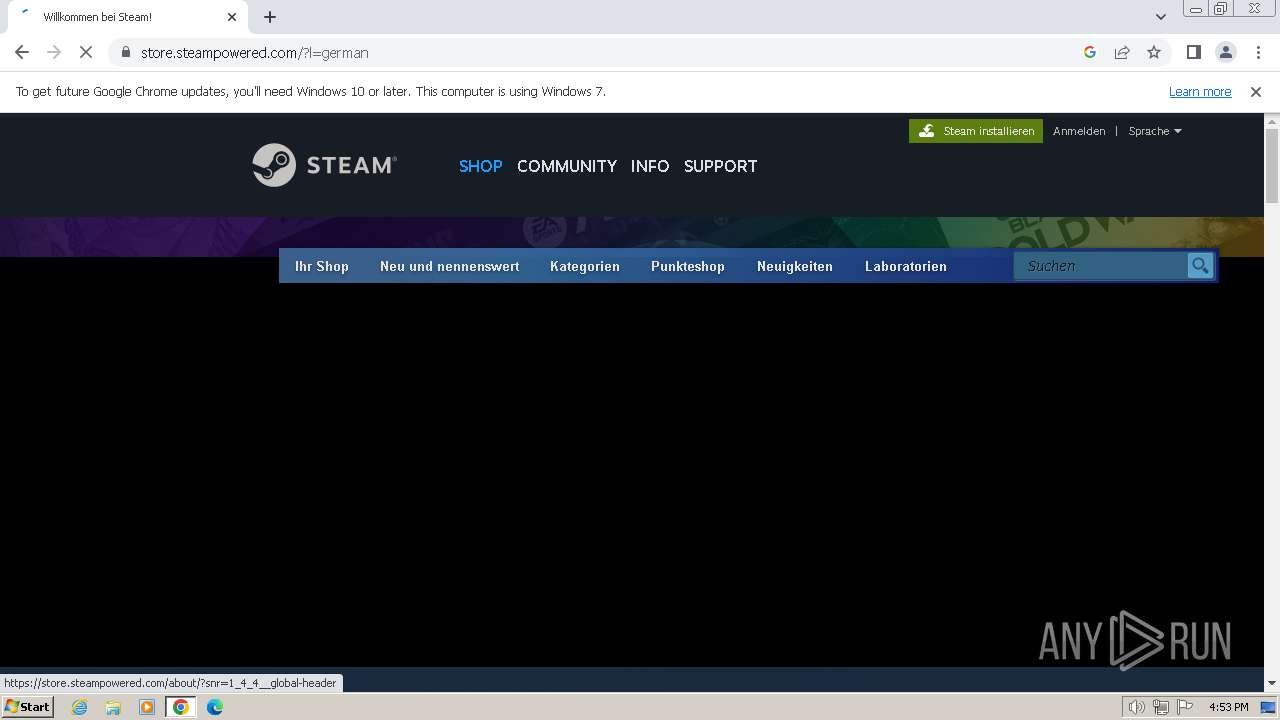The width and height of the screenshot is (1280, 720).
Task: Launch Internet Explorer from the taskbar
Action: [x=80, y=707]
